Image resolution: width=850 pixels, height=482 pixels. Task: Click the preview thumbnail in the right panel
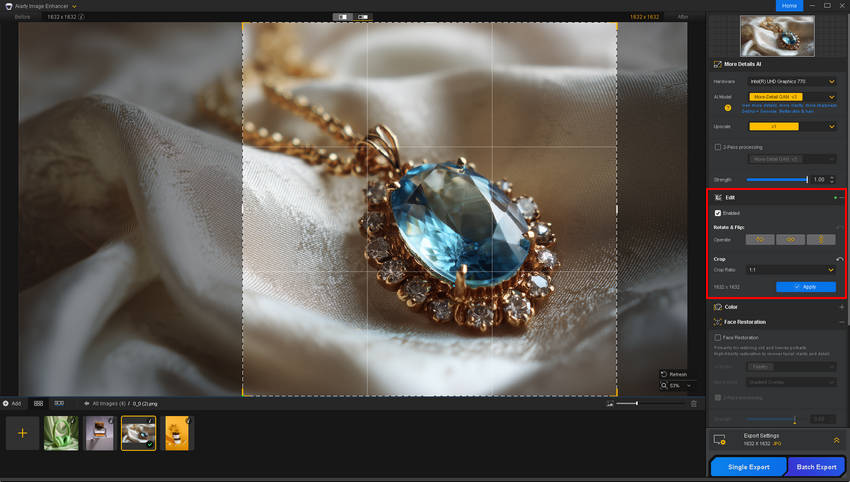point(777,36)
